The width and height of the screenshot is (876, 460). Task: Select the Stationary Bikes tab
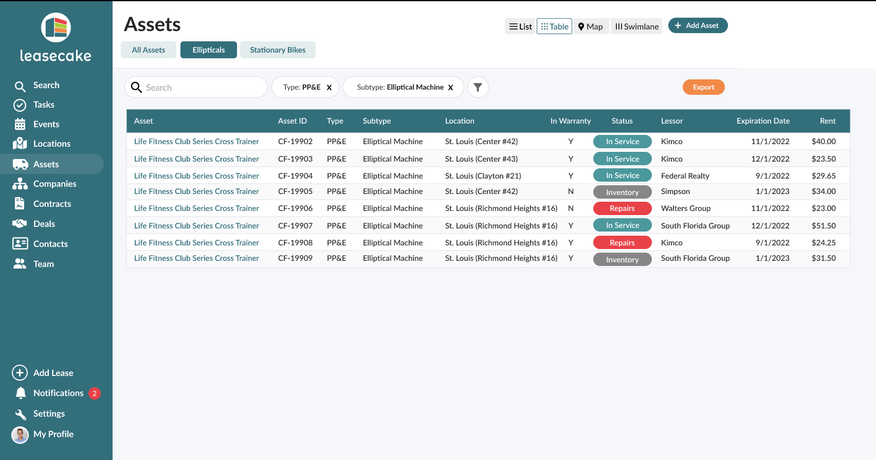[x=277, y=50]
